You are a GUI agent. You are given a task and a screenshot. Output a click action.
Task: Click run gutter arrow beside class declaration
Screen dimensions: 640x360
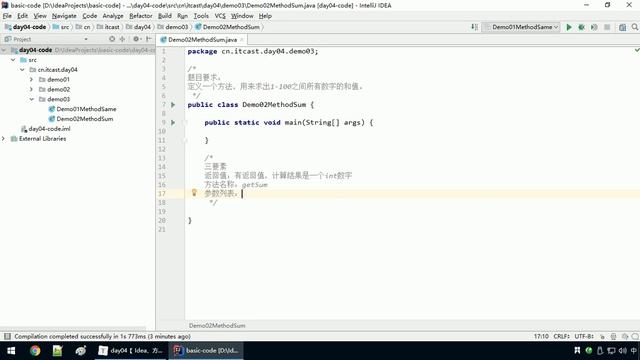[x=173, y=105]
